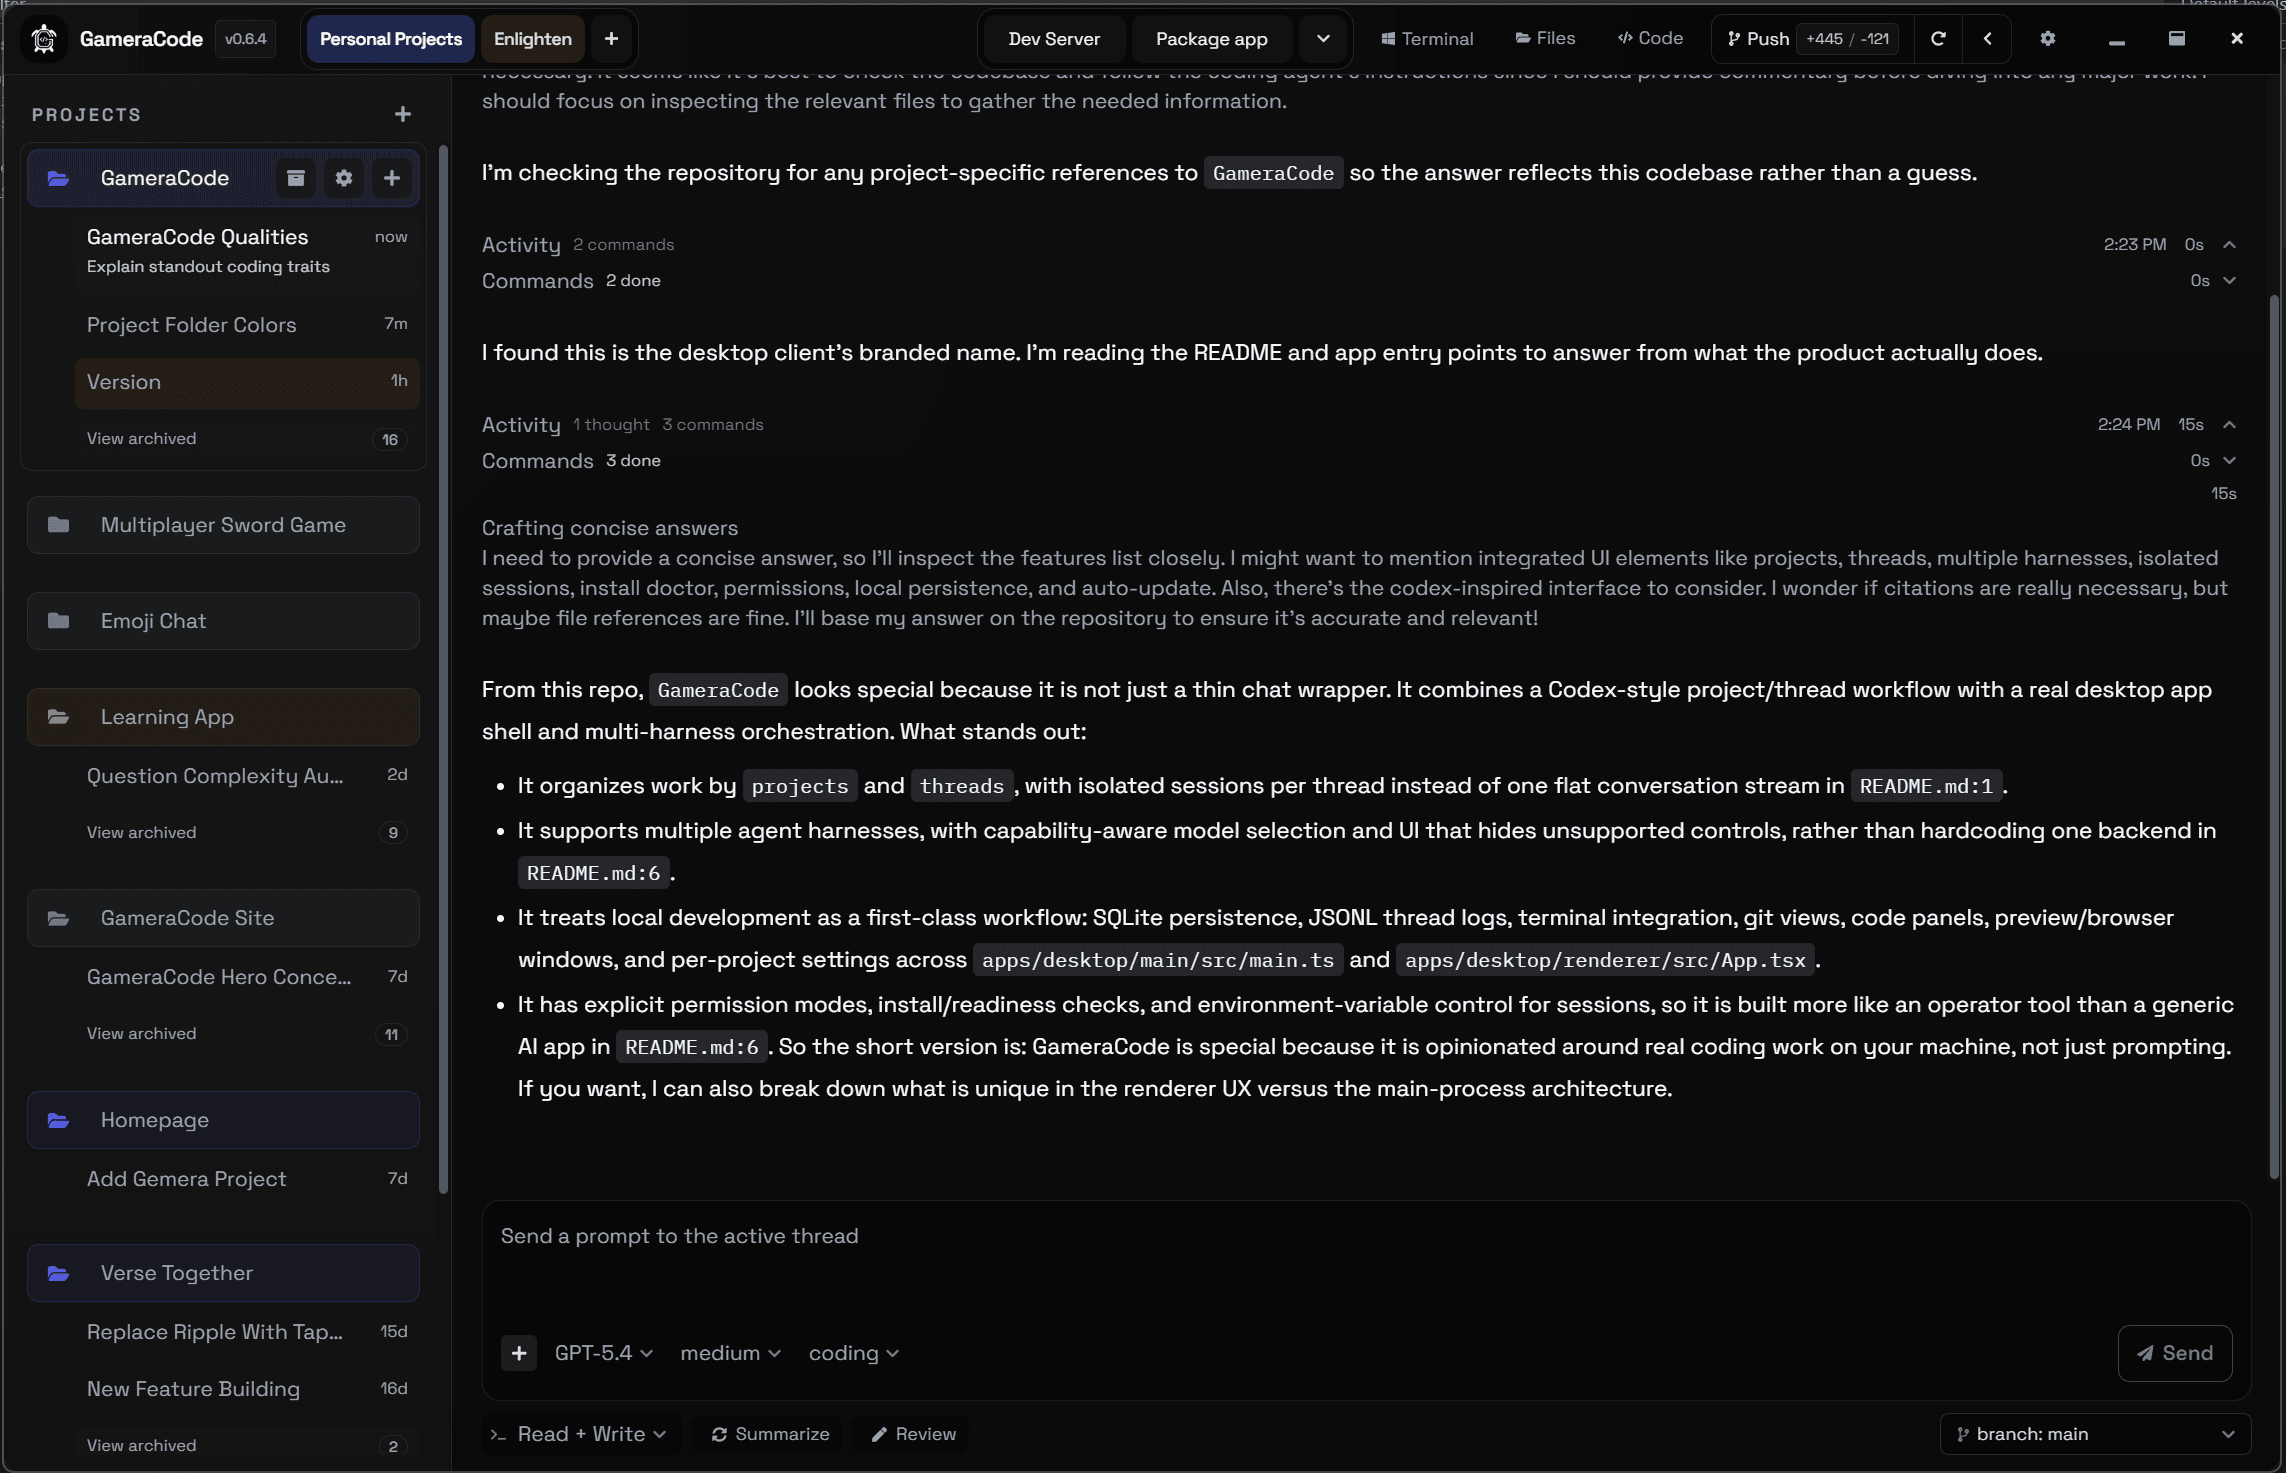Open dropdown arrow next to Package app
Screen dimensions: 2286x1473
point(1323,39)
